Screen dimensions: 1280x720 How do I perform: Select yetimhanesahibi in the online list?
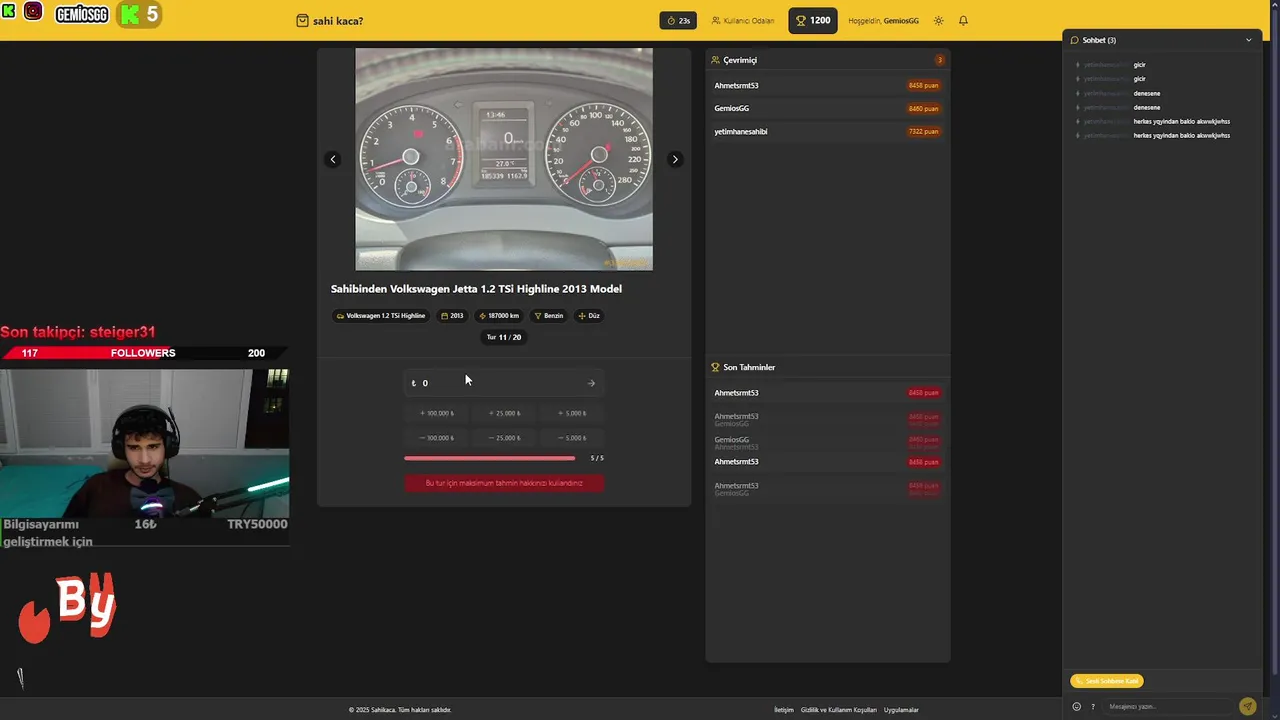(828, 131)
